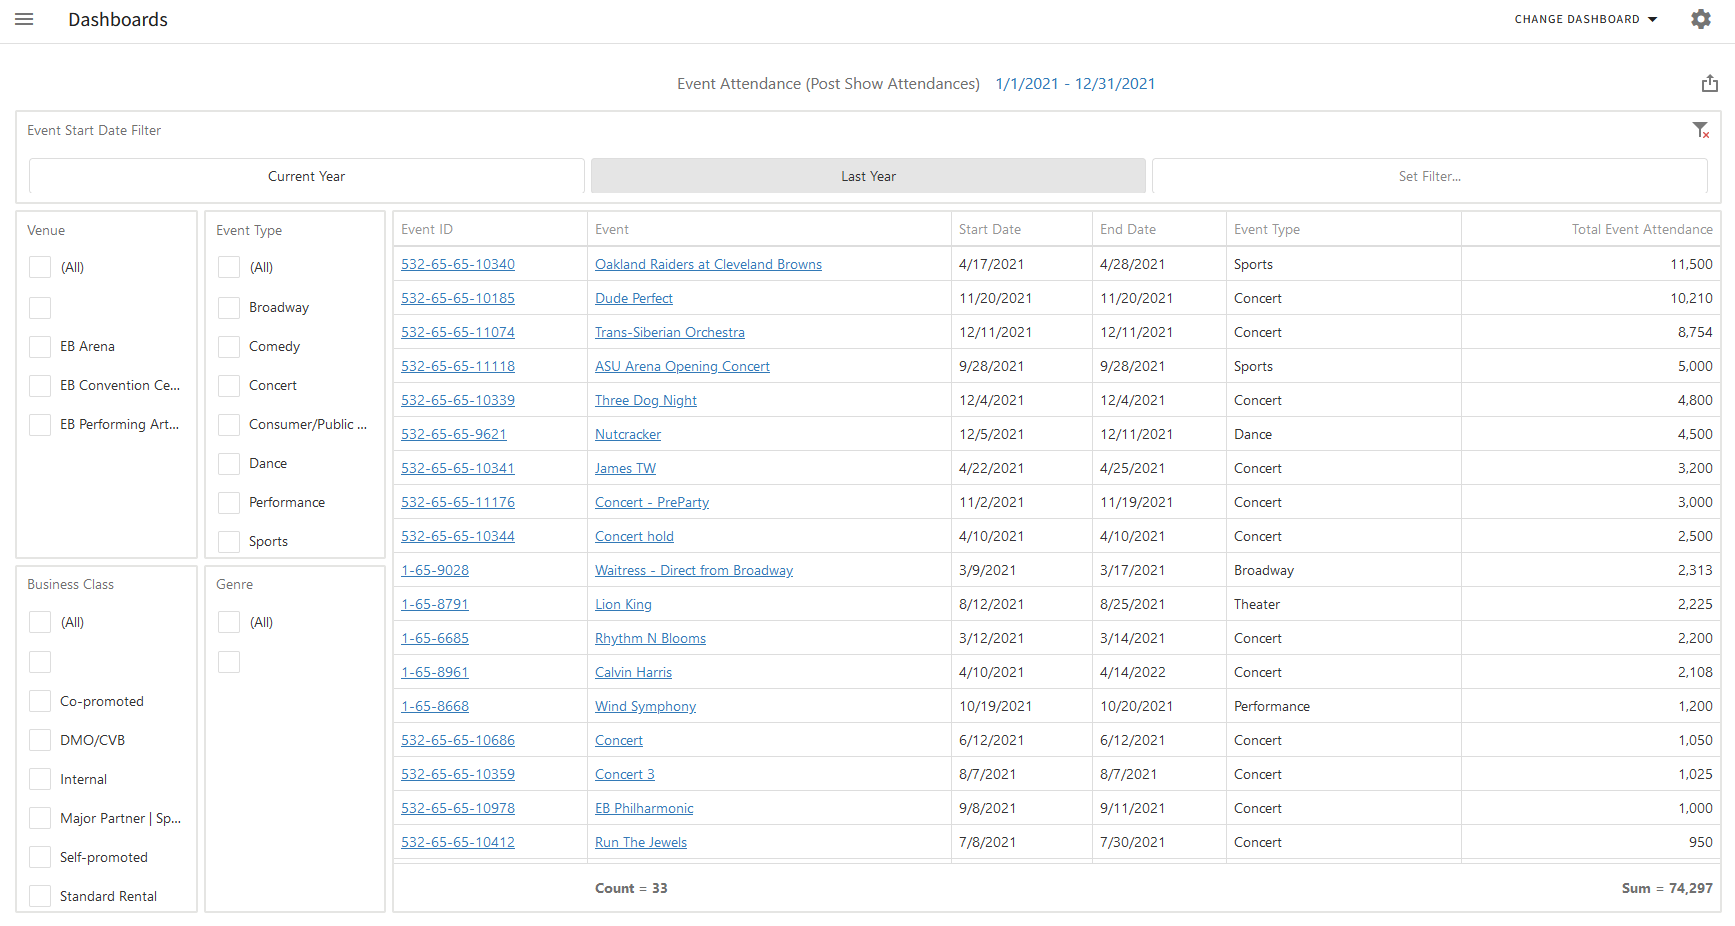1735x926 pixels.
Task: Check the blank Genre checkbox below (All)
Action: pos(229,662)
